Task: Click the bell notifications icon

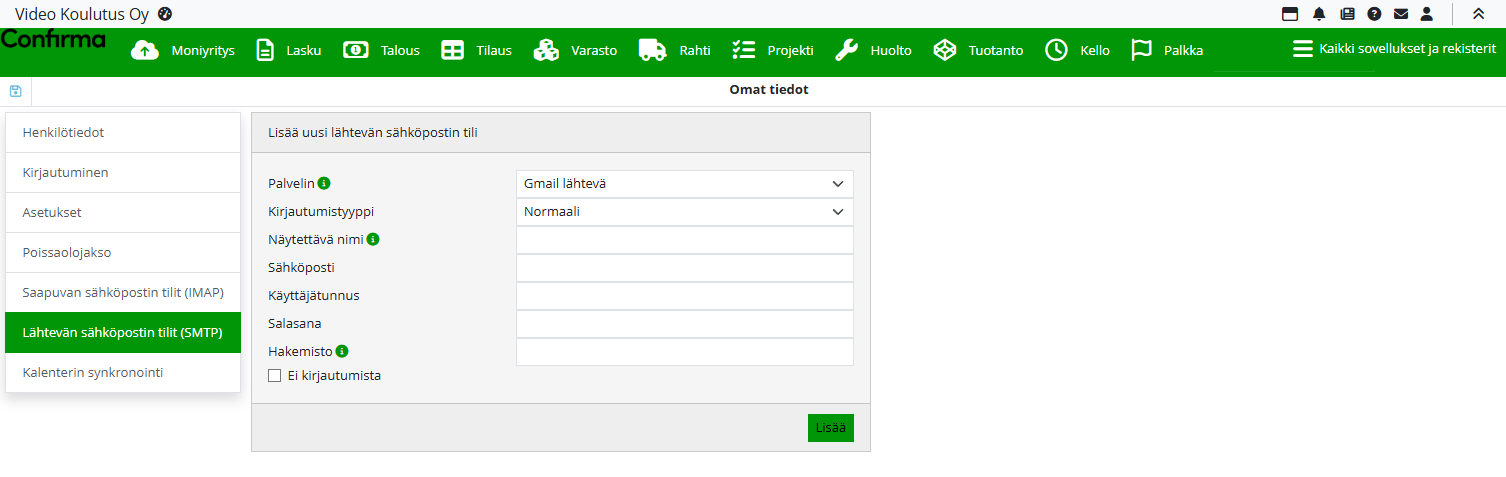Action: point(1319,14)
